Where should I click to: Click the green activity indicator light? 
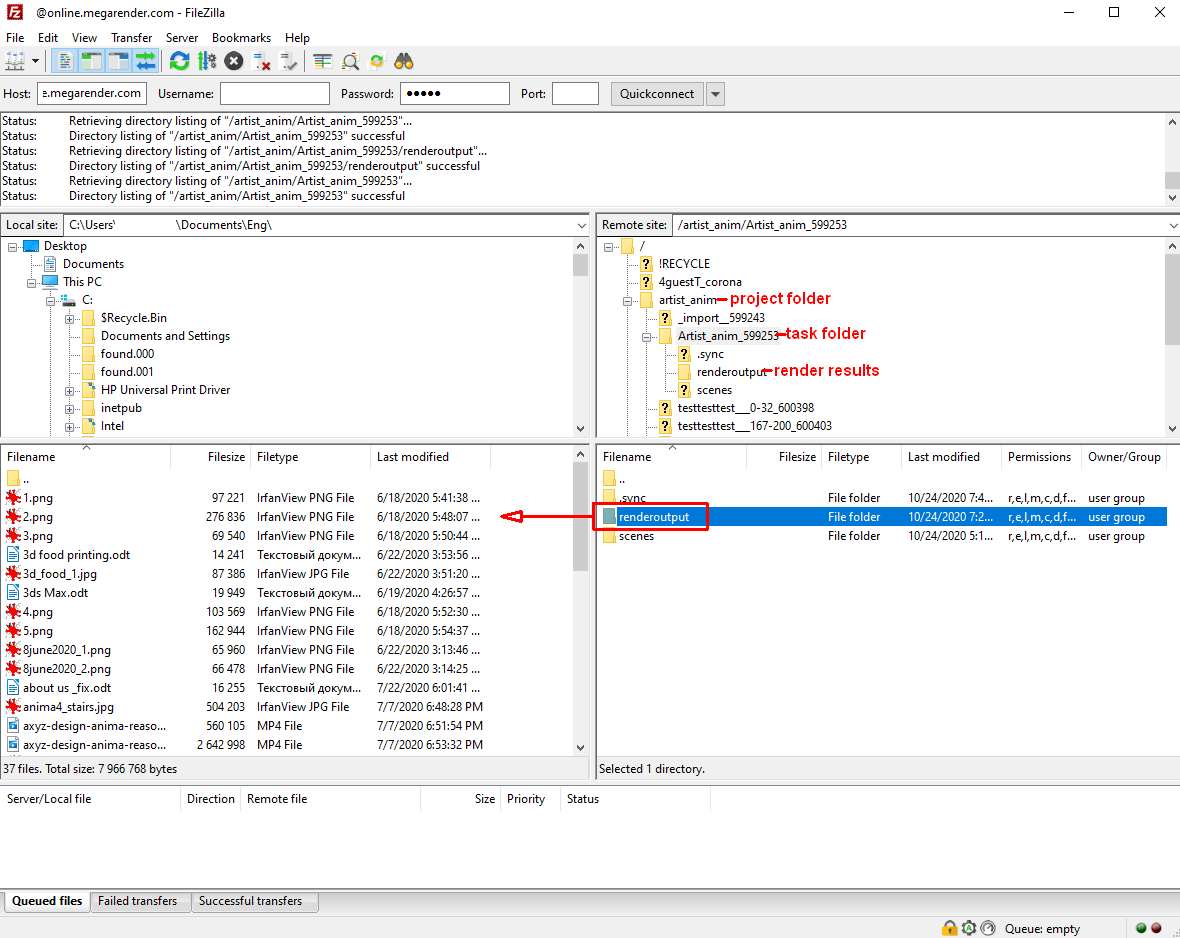pos(1141,928)
